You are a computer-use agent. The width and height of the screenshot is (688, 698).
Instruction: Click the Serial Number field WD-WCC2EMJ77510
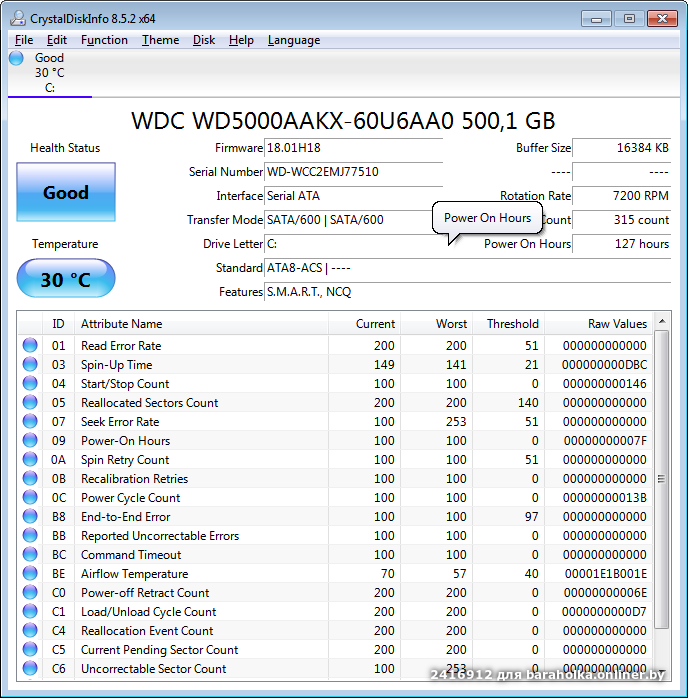click(353, 172)
